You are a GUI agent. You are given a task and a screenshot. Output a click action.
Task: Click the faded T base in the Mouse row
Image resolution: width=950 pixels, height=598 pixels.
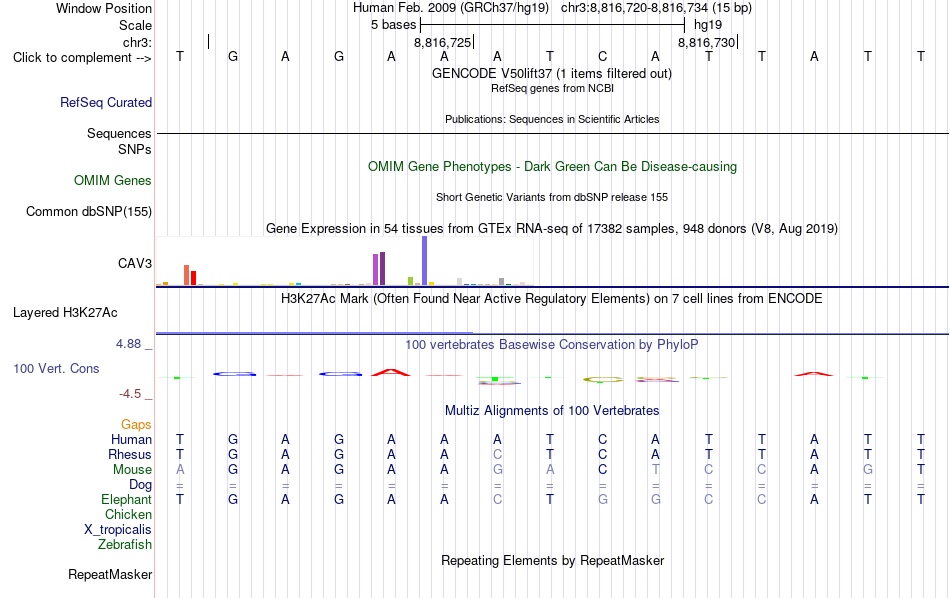(656, 470)
